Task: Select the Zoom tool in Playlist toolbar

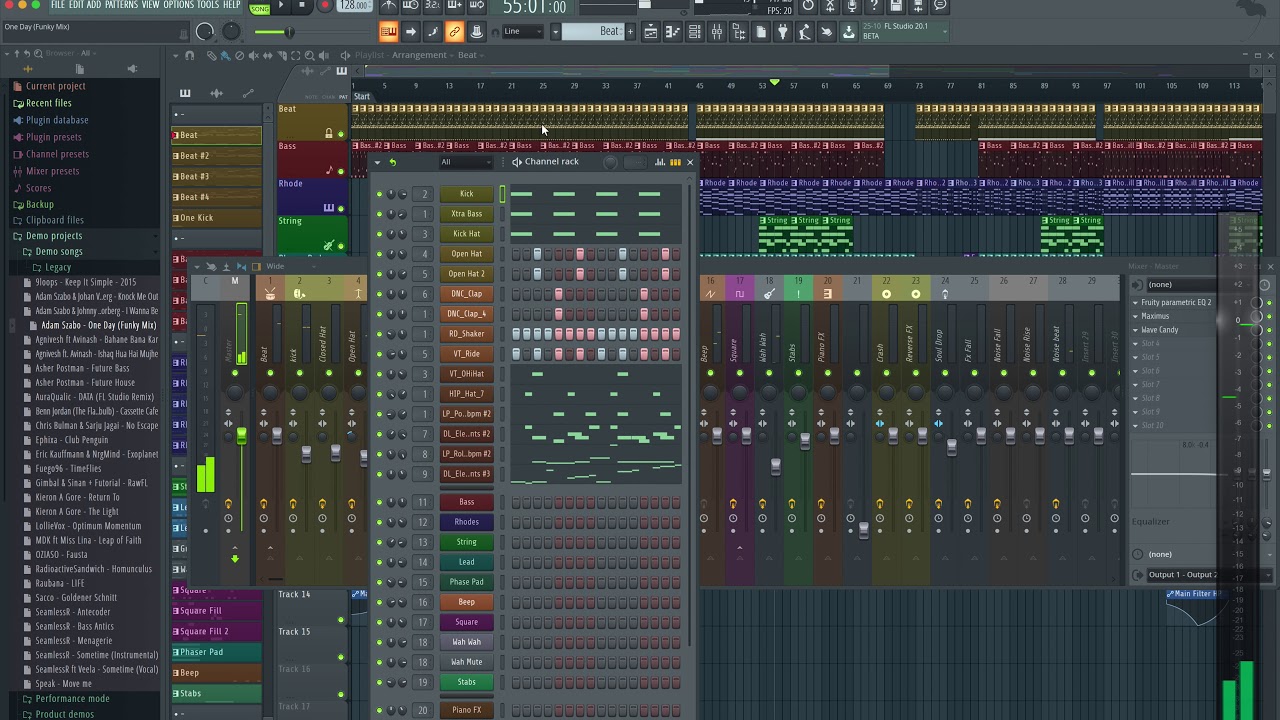Action: (x=309, y=55)
